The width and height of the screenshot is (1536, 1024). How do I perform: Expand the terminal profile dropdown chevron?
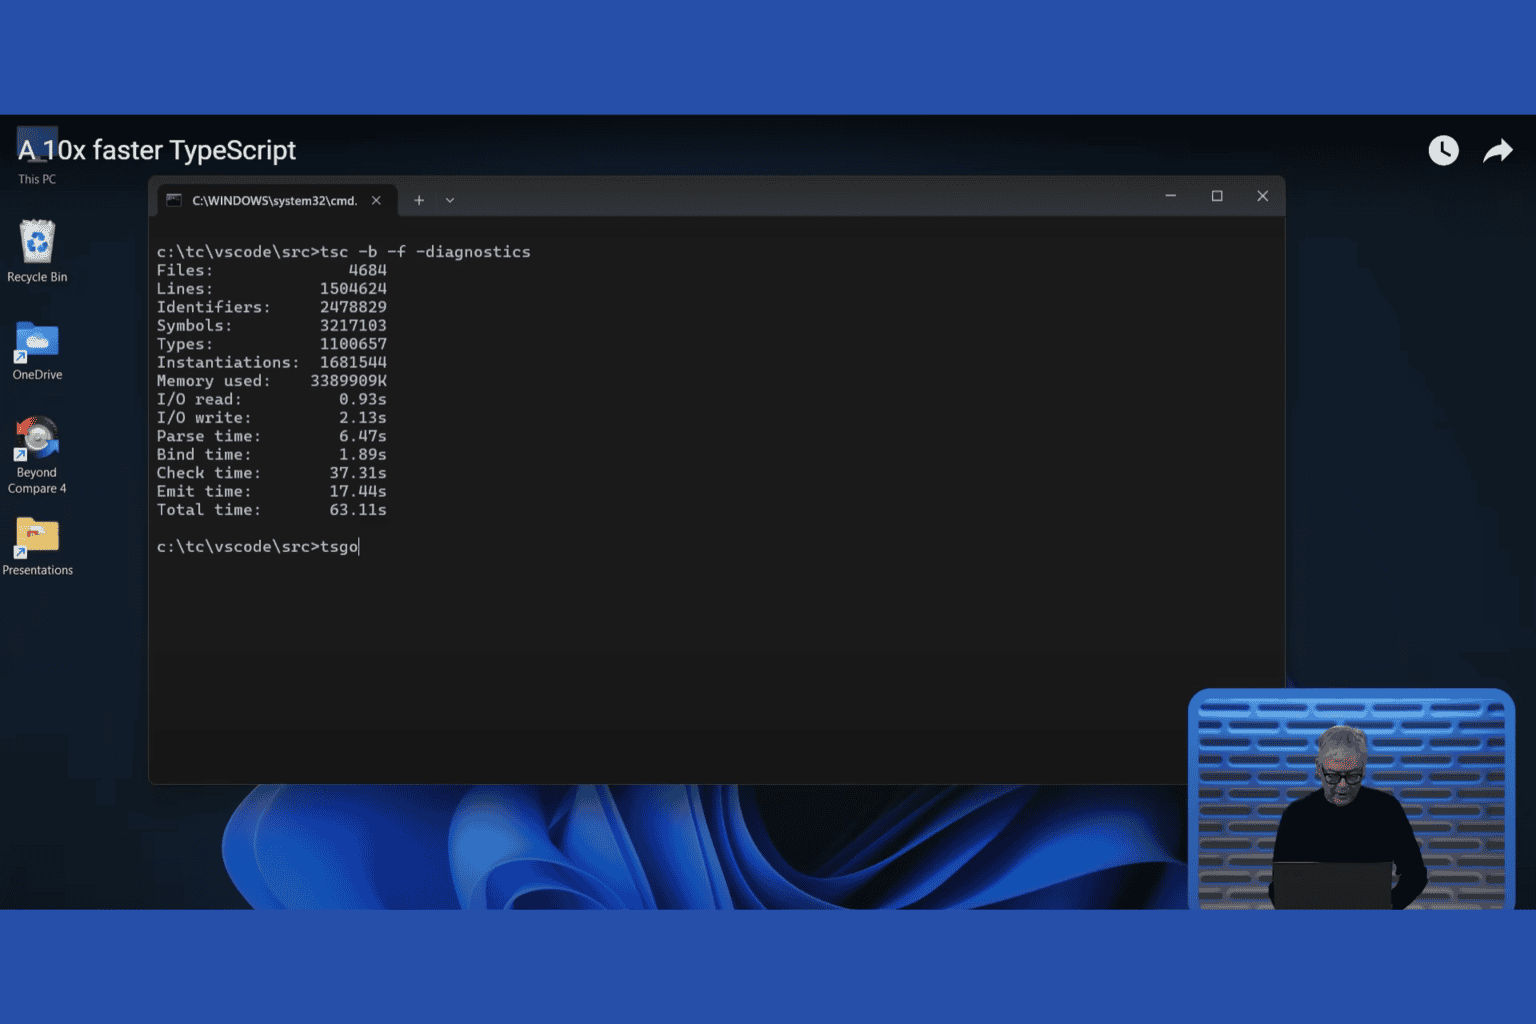[x=450, y=200]
